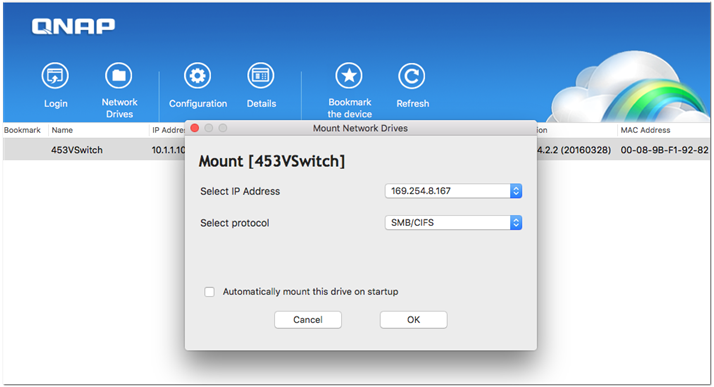Image resolution: width=714 pixels, height=387 pixels.
Task: Enable automatically mount this drive on startup
Action: 209,292
